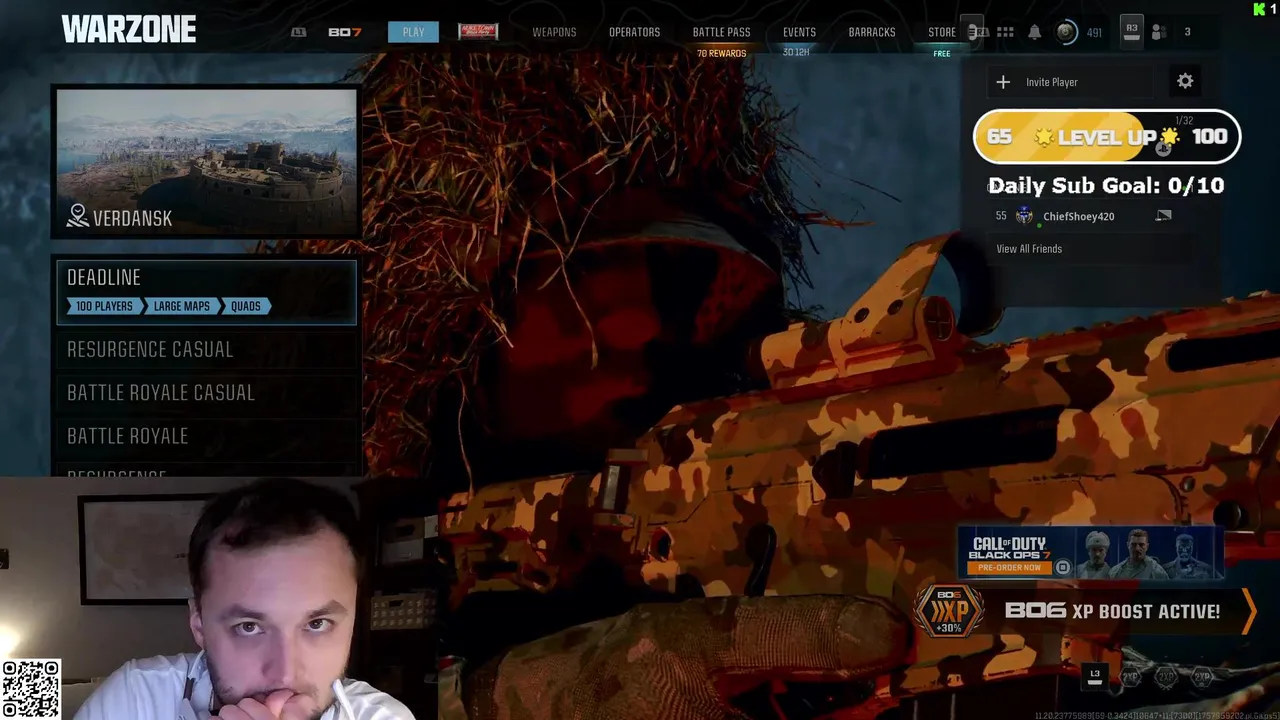
Task: Open the Store tab
Action: [942, 32]
